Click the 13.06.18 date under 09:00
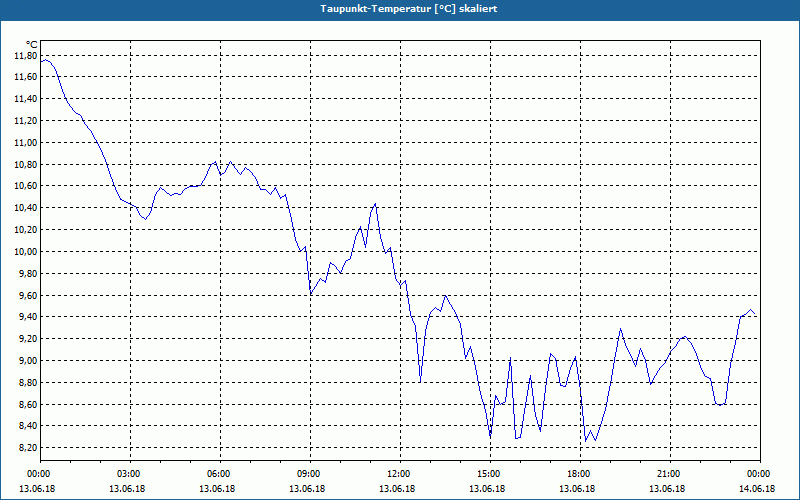The width and height of the screenshot is (800, 500). (x=307, y=489)
